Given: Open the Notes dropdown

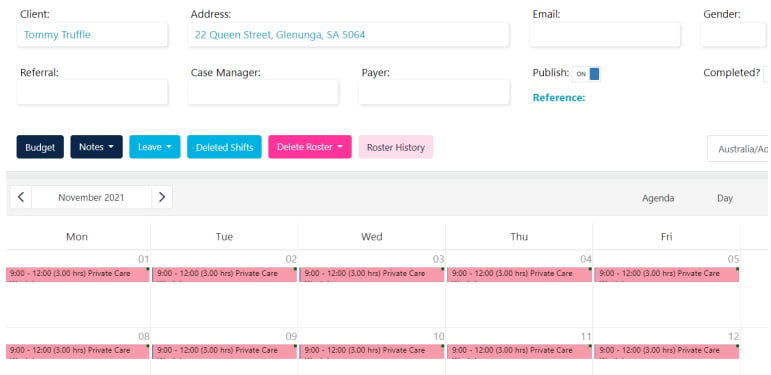Looking at the screenshot, I should point(96,147).
